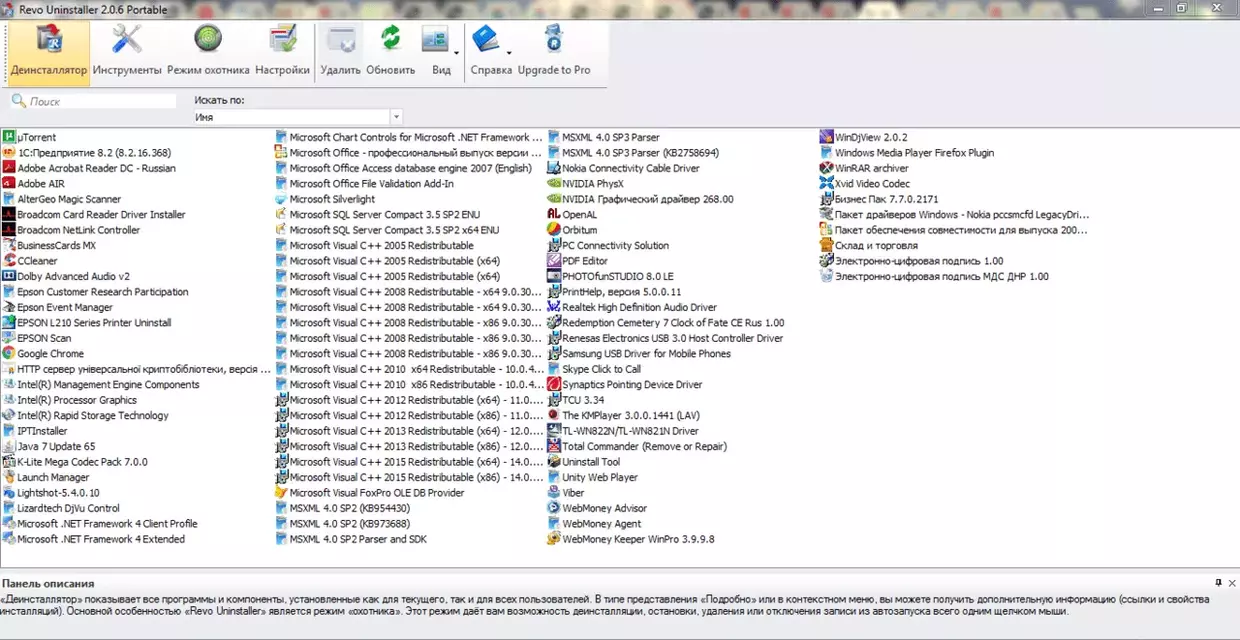Select Windows Media Player Firefox Plugin

coord(907,153)
